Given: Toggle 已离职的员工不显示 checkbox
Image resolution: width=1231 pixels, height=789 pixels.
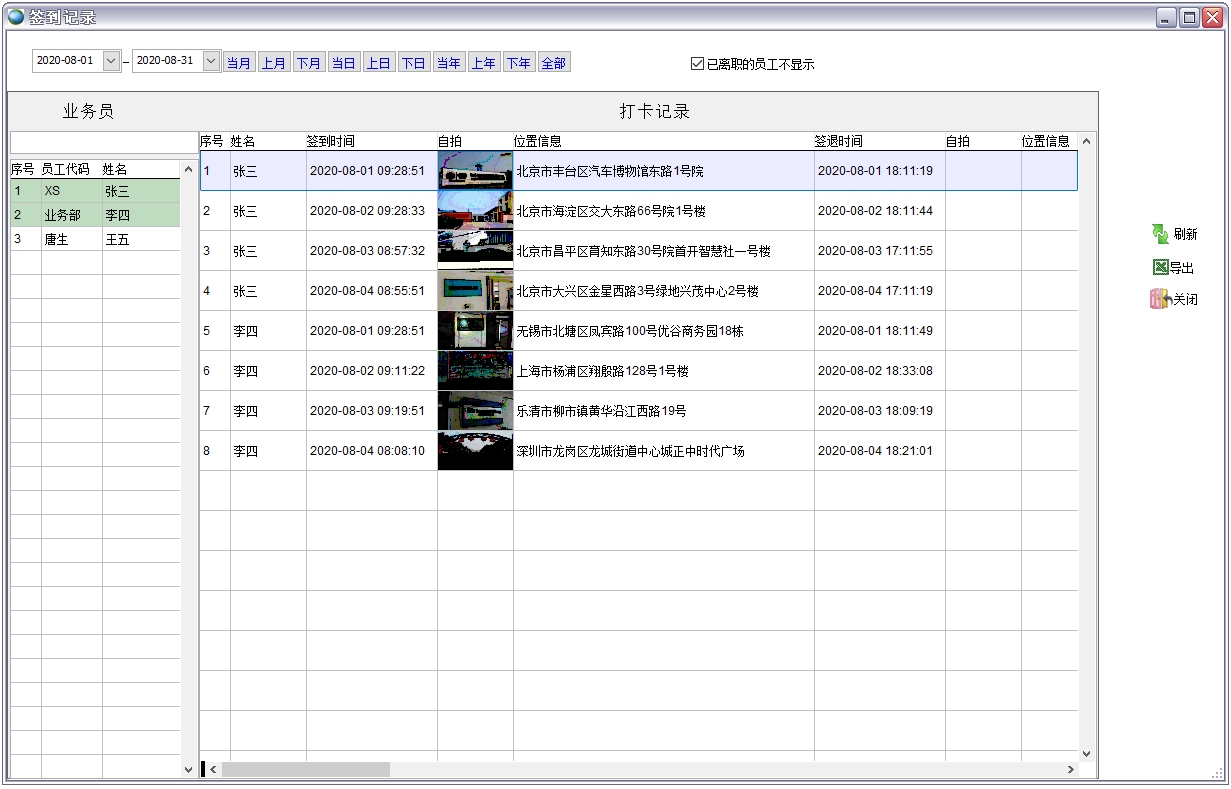Looking at the screenshot, I should [x=697, y=64].
